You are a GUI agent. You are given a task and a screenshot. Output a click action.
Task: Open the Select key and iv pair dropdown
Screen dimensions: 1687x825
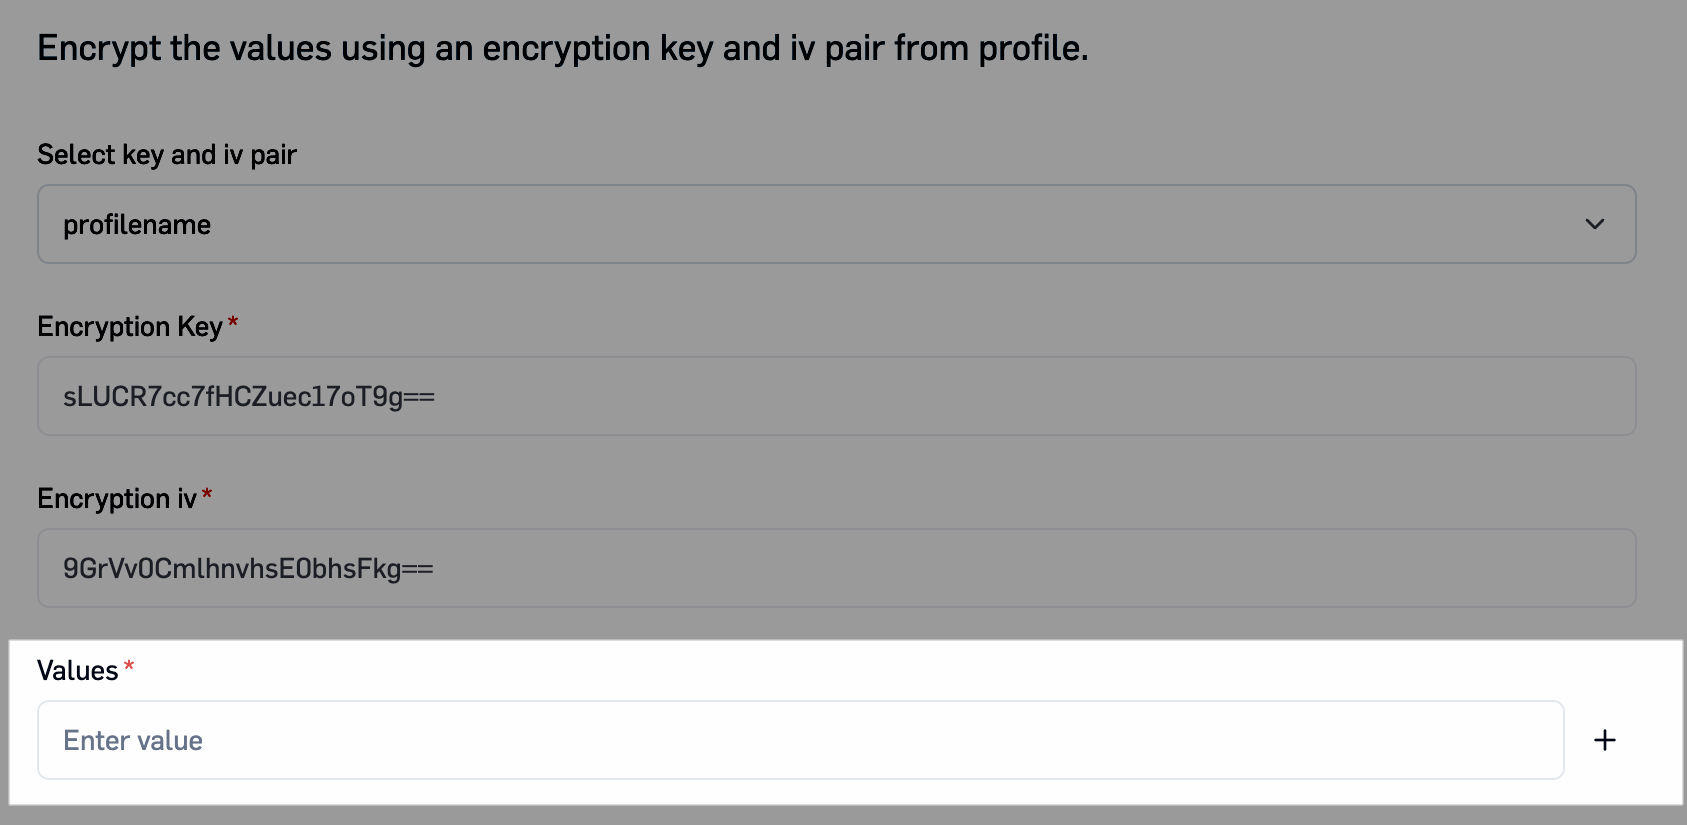tap(836, 224)
